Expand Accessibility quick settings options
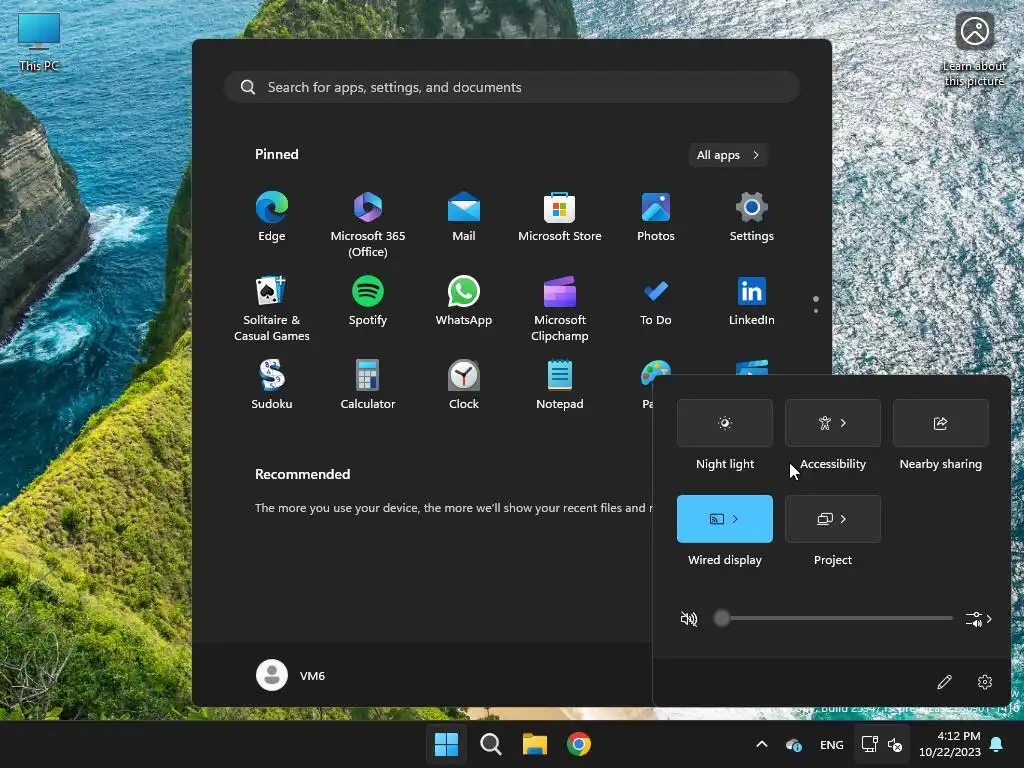Screen dimensions: 1024x768 point(843,423)
